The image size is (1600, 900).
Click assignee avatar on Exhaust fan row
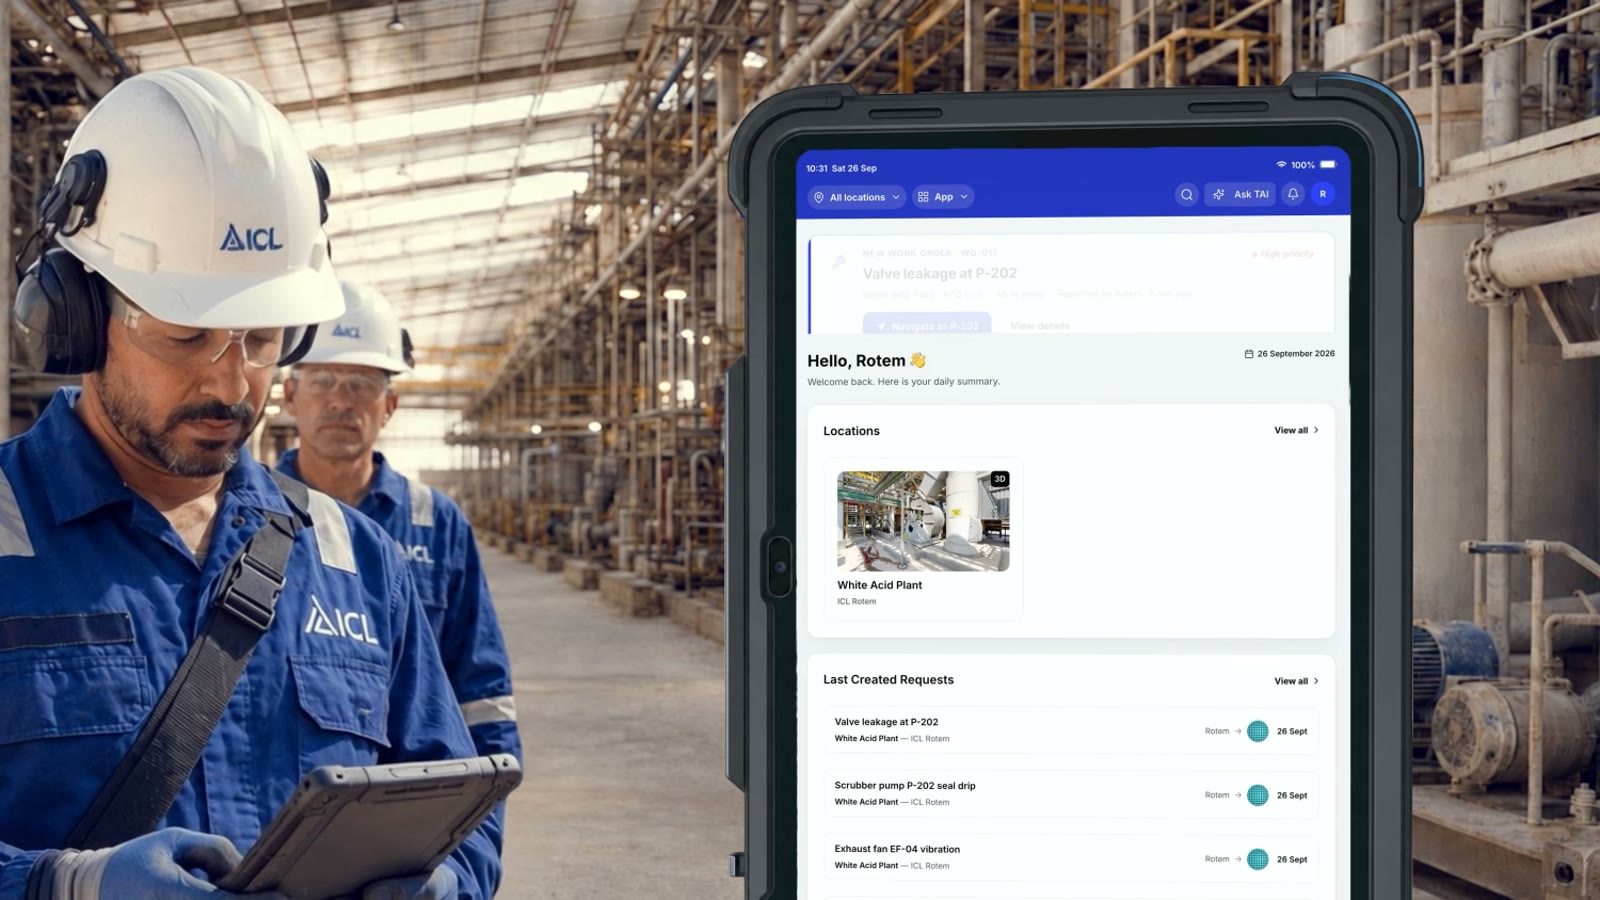[x=1258, y=859]
